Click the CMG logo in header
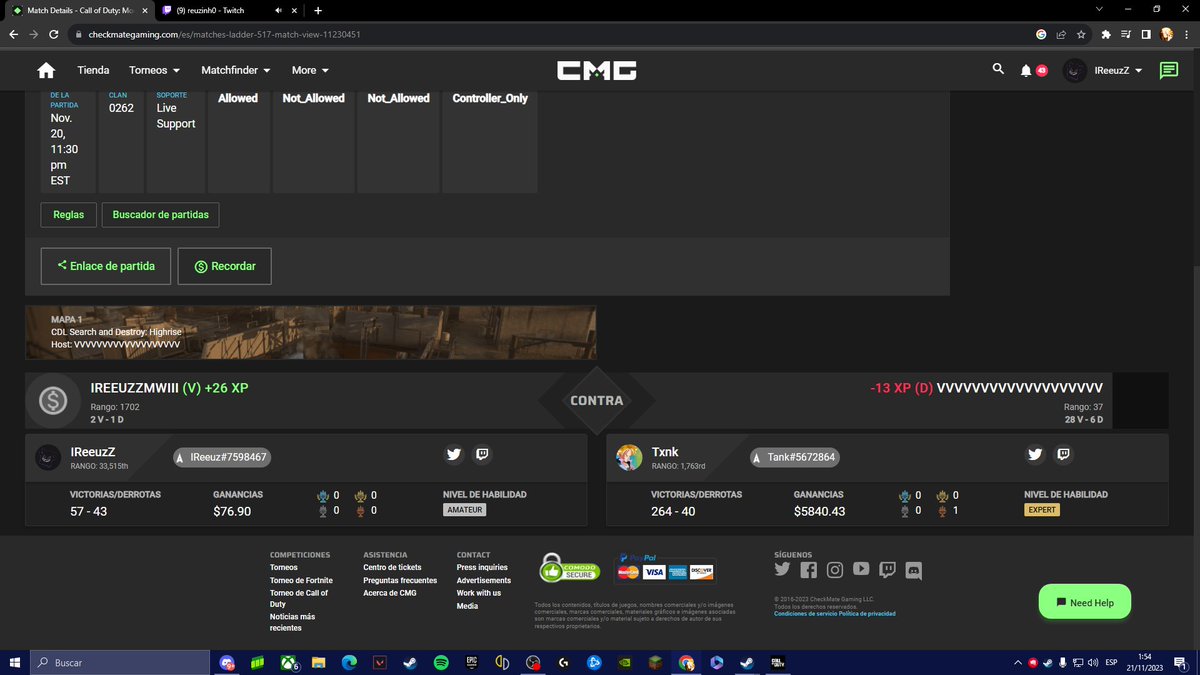The image size is (1200, 675). [x=597, y=70]
